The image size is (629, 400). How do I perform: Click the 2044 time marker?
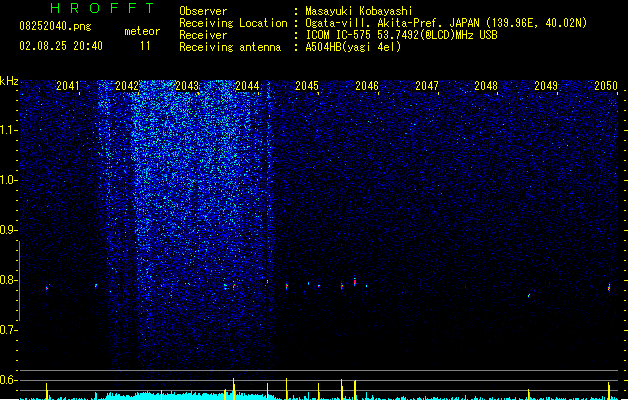(247, 86)
